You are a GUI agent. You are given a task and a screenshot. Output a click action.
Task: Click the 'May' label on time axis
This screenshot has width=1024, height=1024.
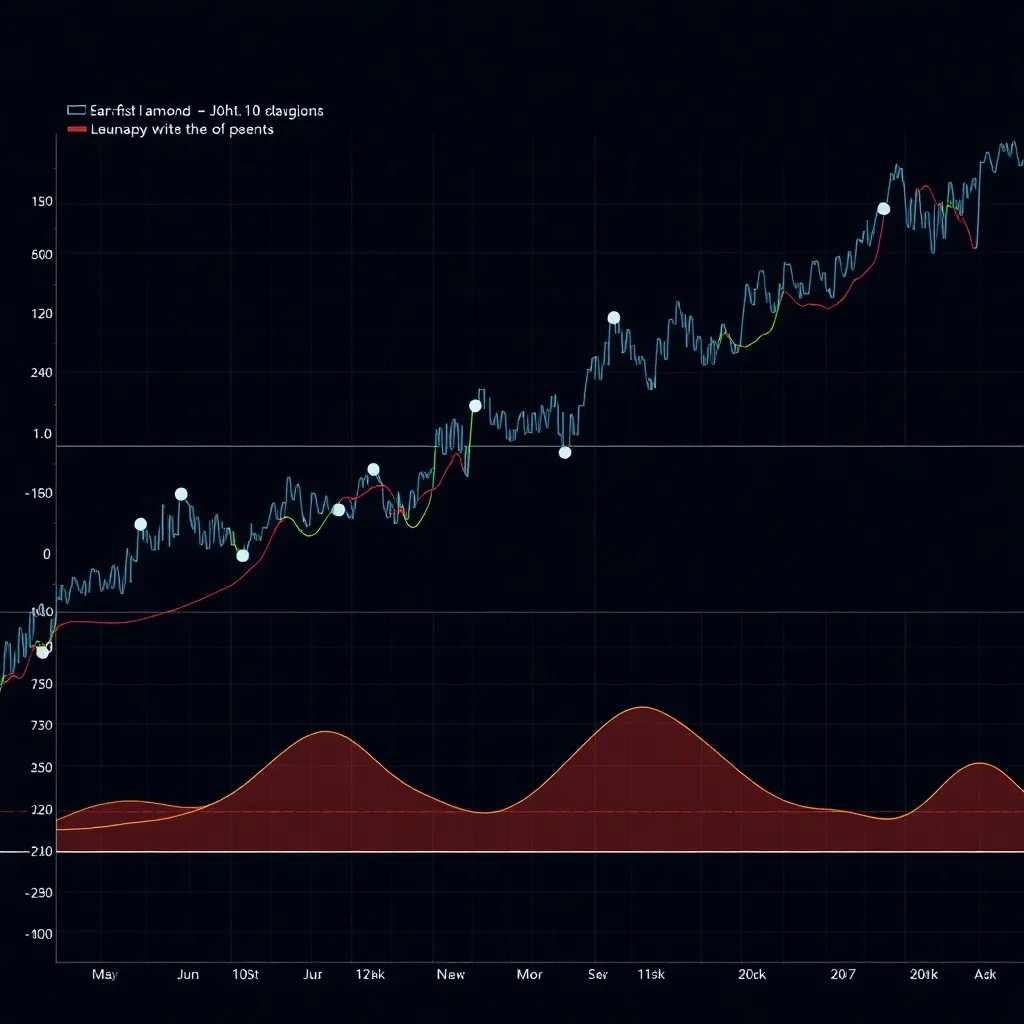pos(104,974)
